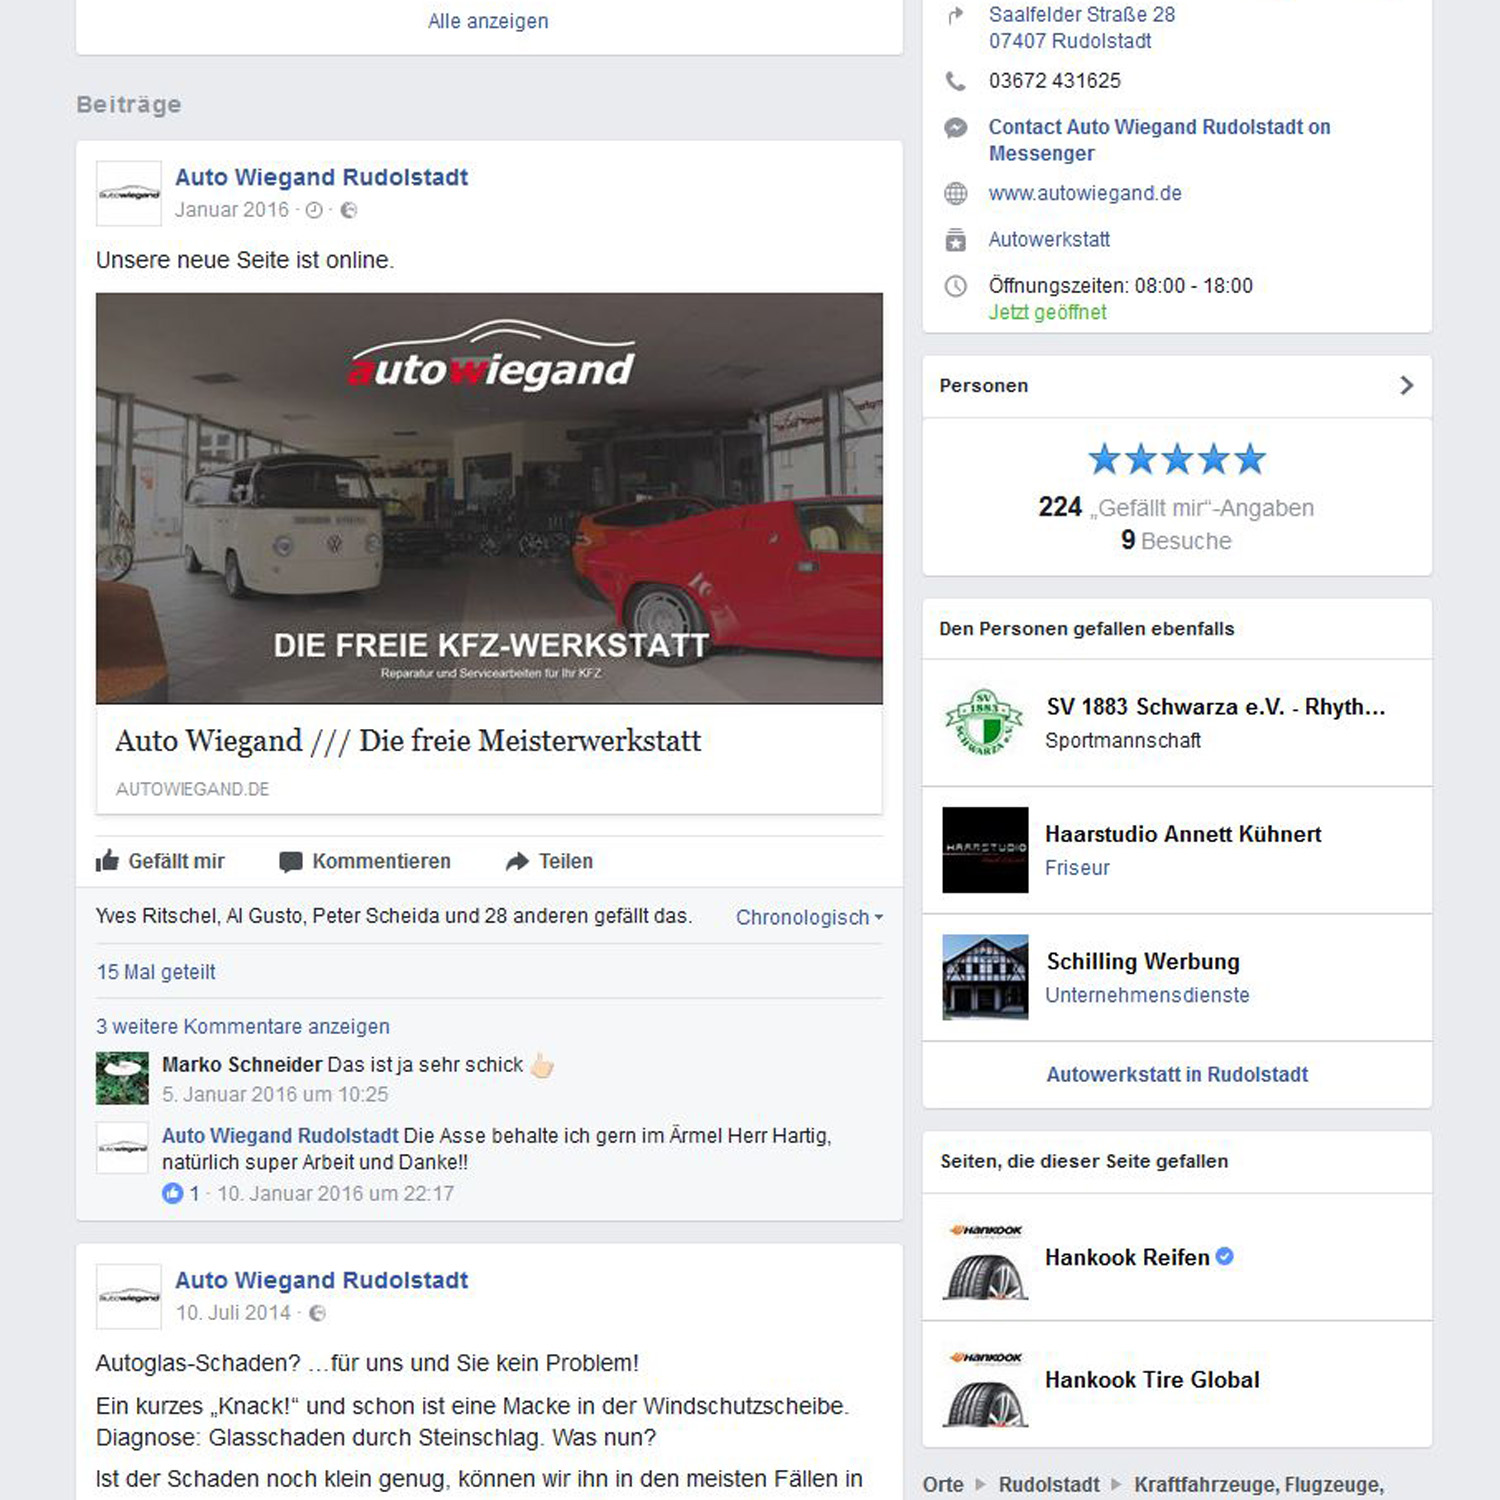Click the globe icon beside www.autowiegand.de
The image size is (1500, 1500).
[x=956, y=193]
